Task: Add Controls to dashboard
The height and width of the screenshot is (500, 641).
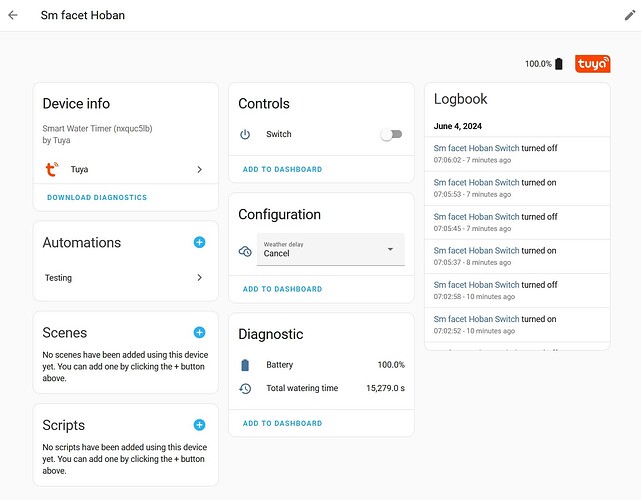Action: [x=282, y=170]
